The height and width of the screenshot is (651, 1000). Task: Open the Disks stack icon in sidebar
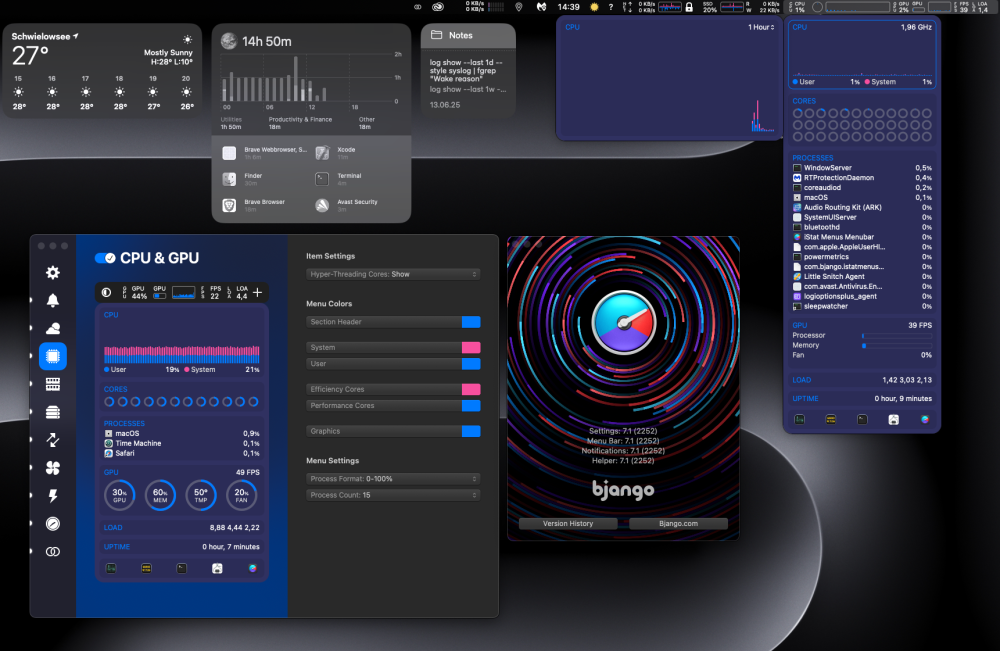[x=53, y=413]
